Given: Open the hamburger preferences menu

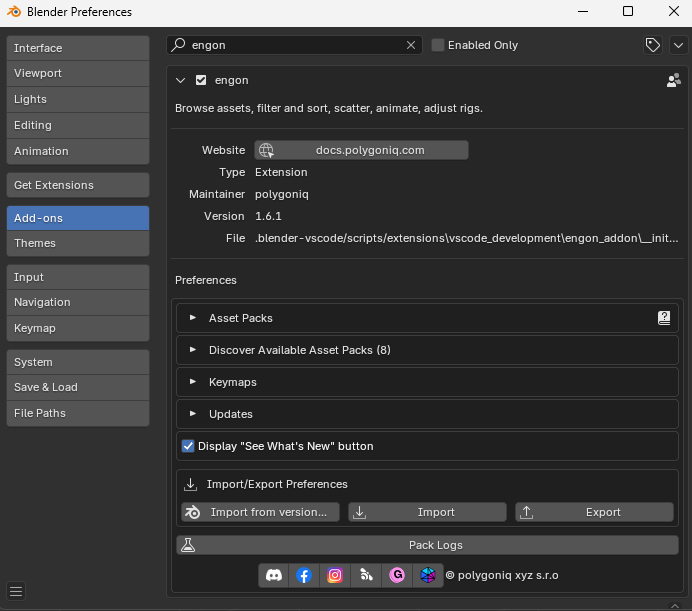Looking at the screenshot, I should coord(16,591).
